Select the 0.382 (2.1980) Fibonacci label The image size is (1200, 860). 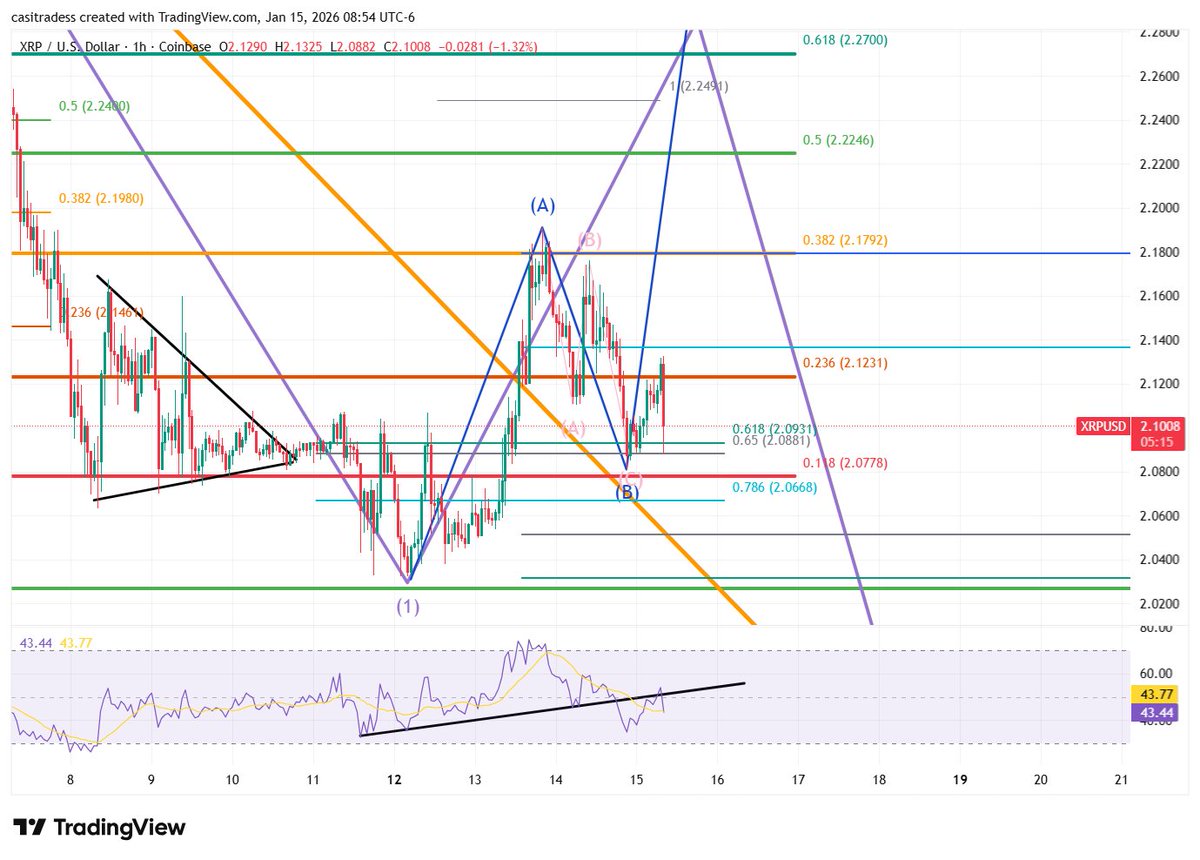(101, 198)
